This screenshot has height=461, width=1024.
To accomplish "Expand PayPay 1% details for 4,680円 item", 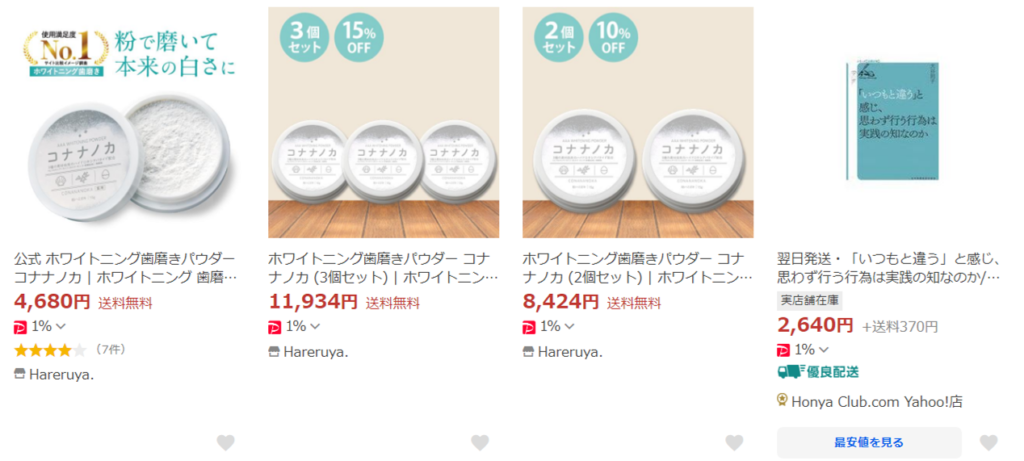I will [60, 326].
